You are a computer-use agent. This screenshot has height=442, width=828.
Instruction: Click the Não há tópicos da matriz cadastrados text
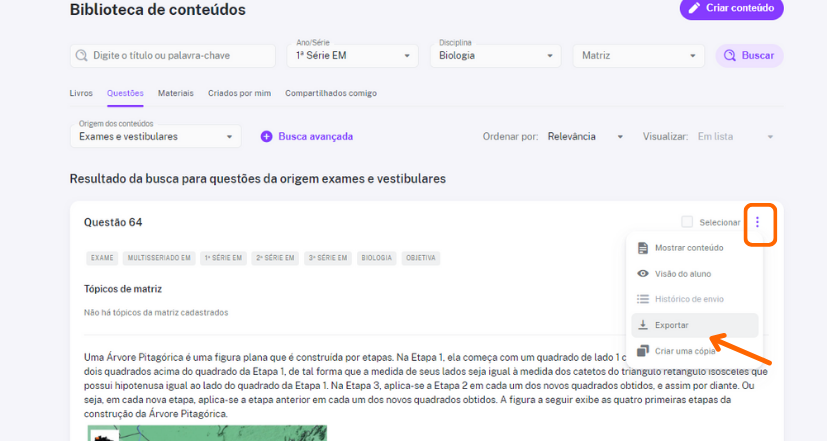pos(156,313)
